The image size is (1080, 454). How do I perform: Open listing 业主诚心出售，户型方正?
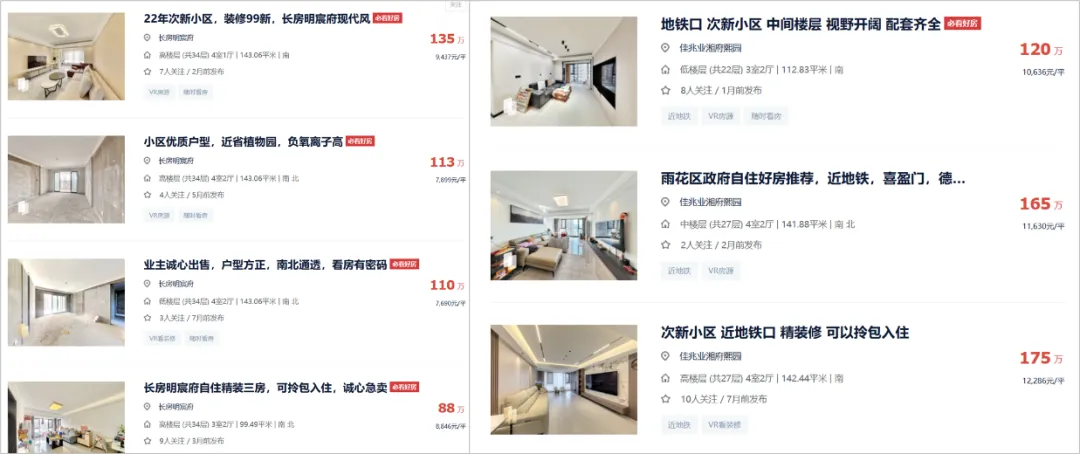tap(265, 265)
